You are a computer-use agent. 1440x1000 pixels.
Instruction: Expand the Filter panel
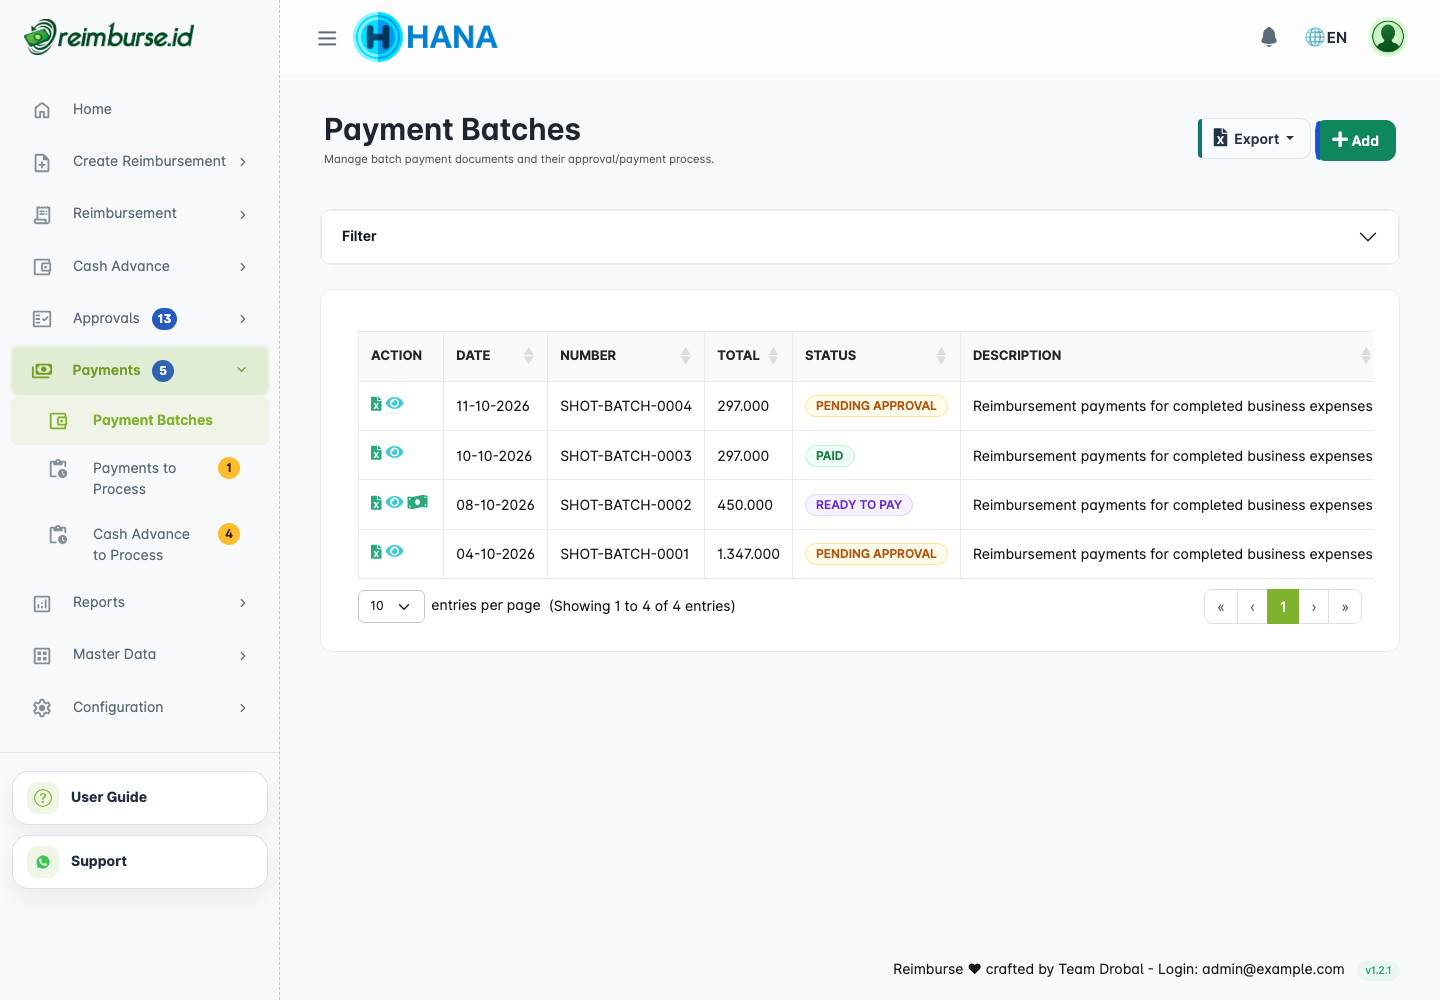tap(860, 237)
